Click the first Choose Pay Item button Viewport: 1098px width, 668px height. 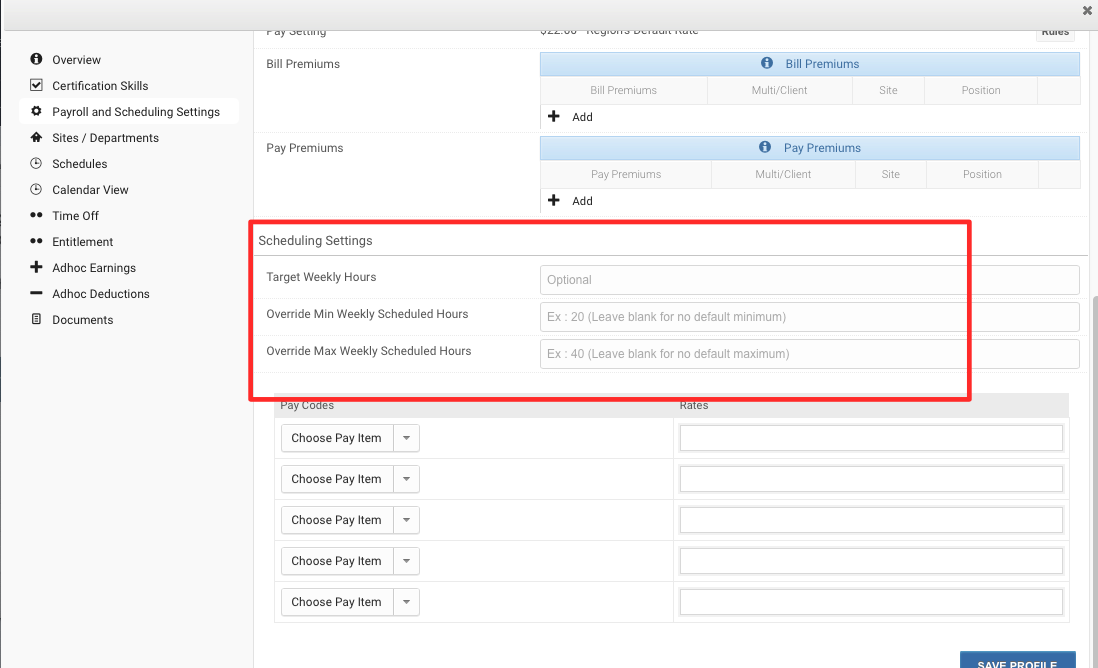click(x=337, y=438)
